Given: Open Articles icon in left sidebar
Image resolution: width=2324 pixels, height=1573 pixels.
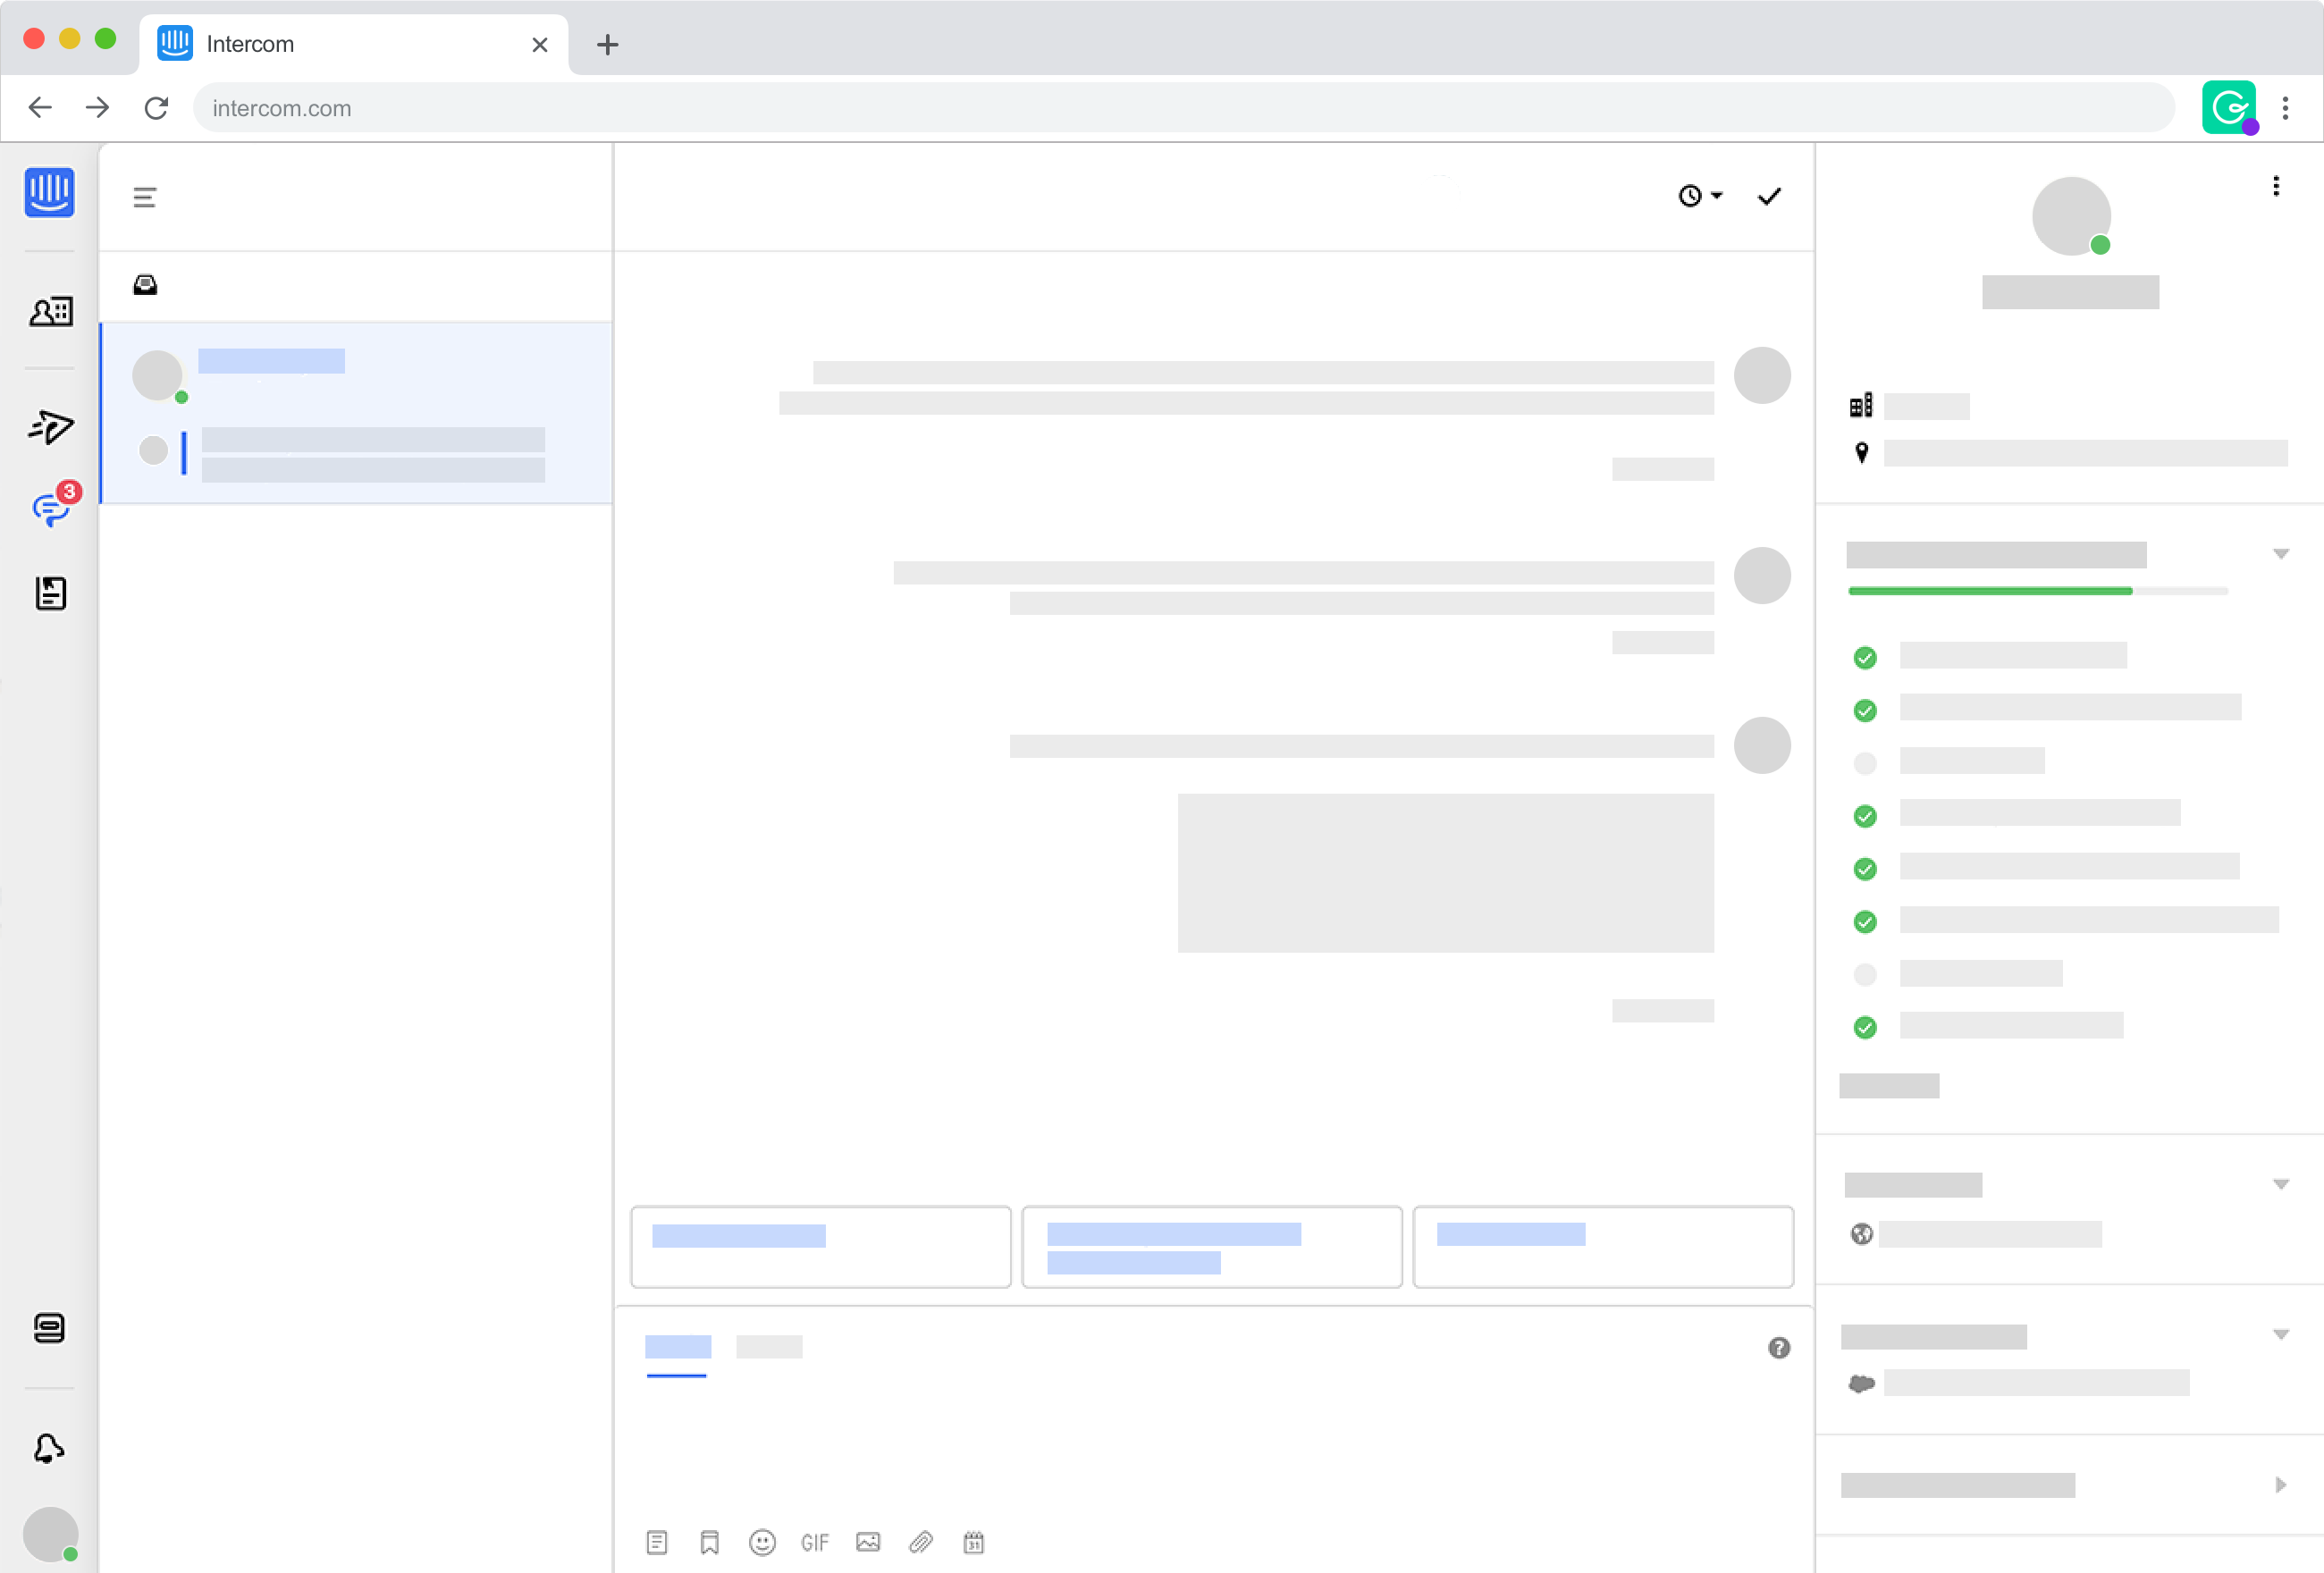Looking at the screenshot, I should [x=50, y=594].
